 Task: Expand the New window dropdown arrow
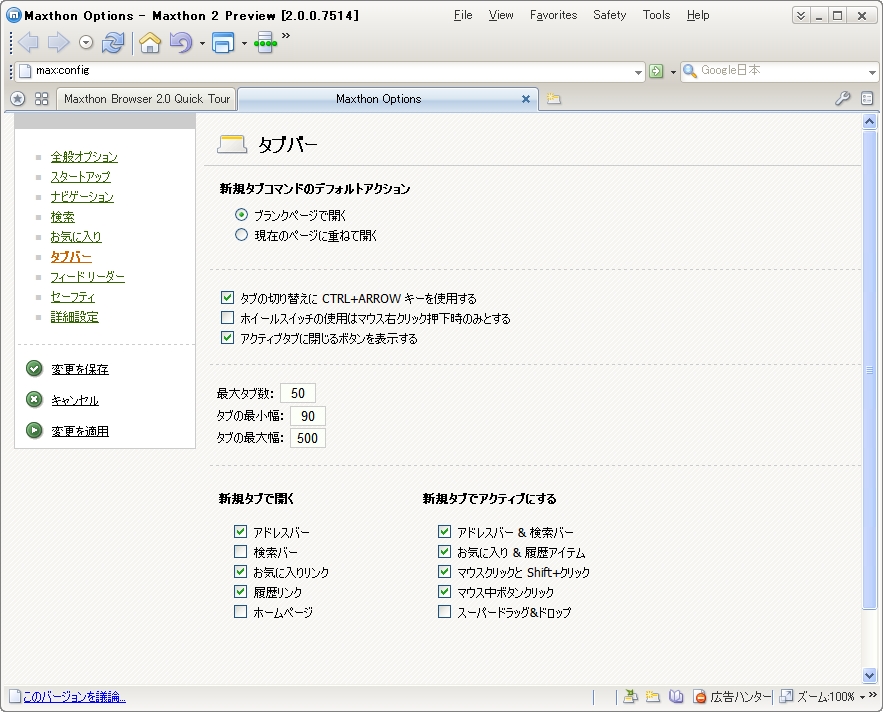[x=244, y=43]
